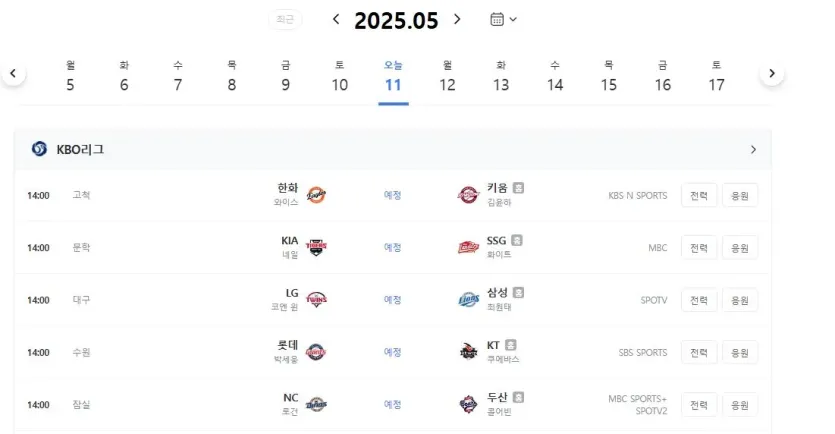
Task: Select date tab 10 Saturday
Action: (340, 77)
